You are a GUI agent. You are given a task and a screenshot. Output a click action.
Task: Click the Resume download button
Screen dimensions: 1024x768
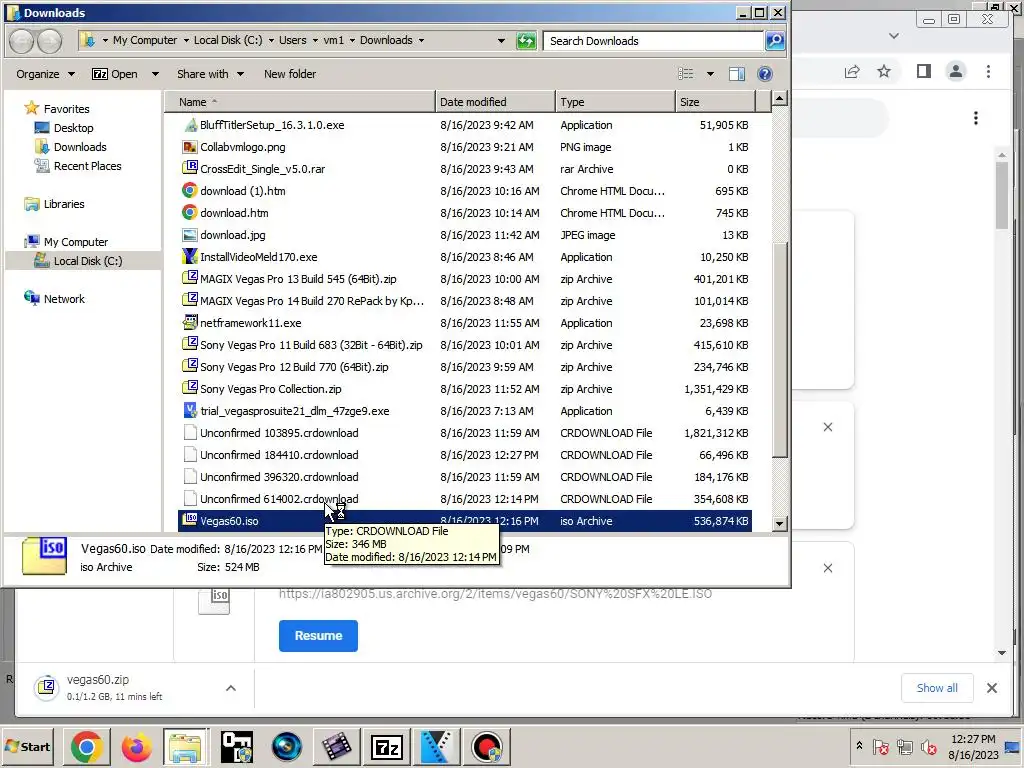(318, 635)
